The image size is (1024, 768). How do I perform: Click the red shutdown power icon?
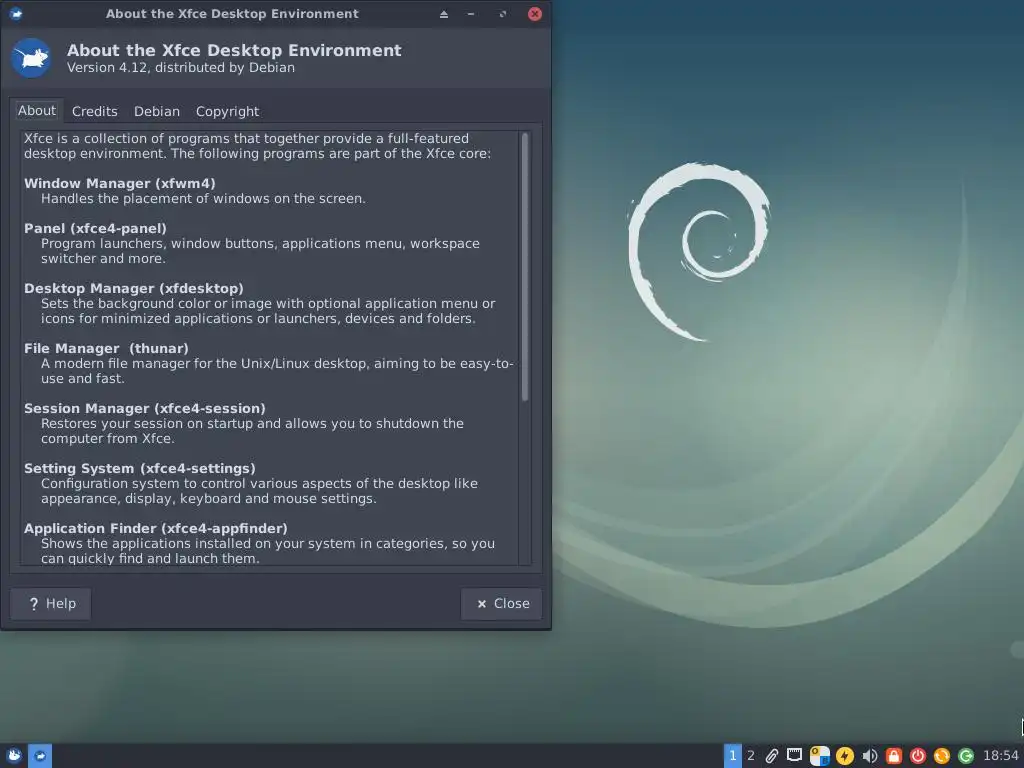click(x=918, y=756)
